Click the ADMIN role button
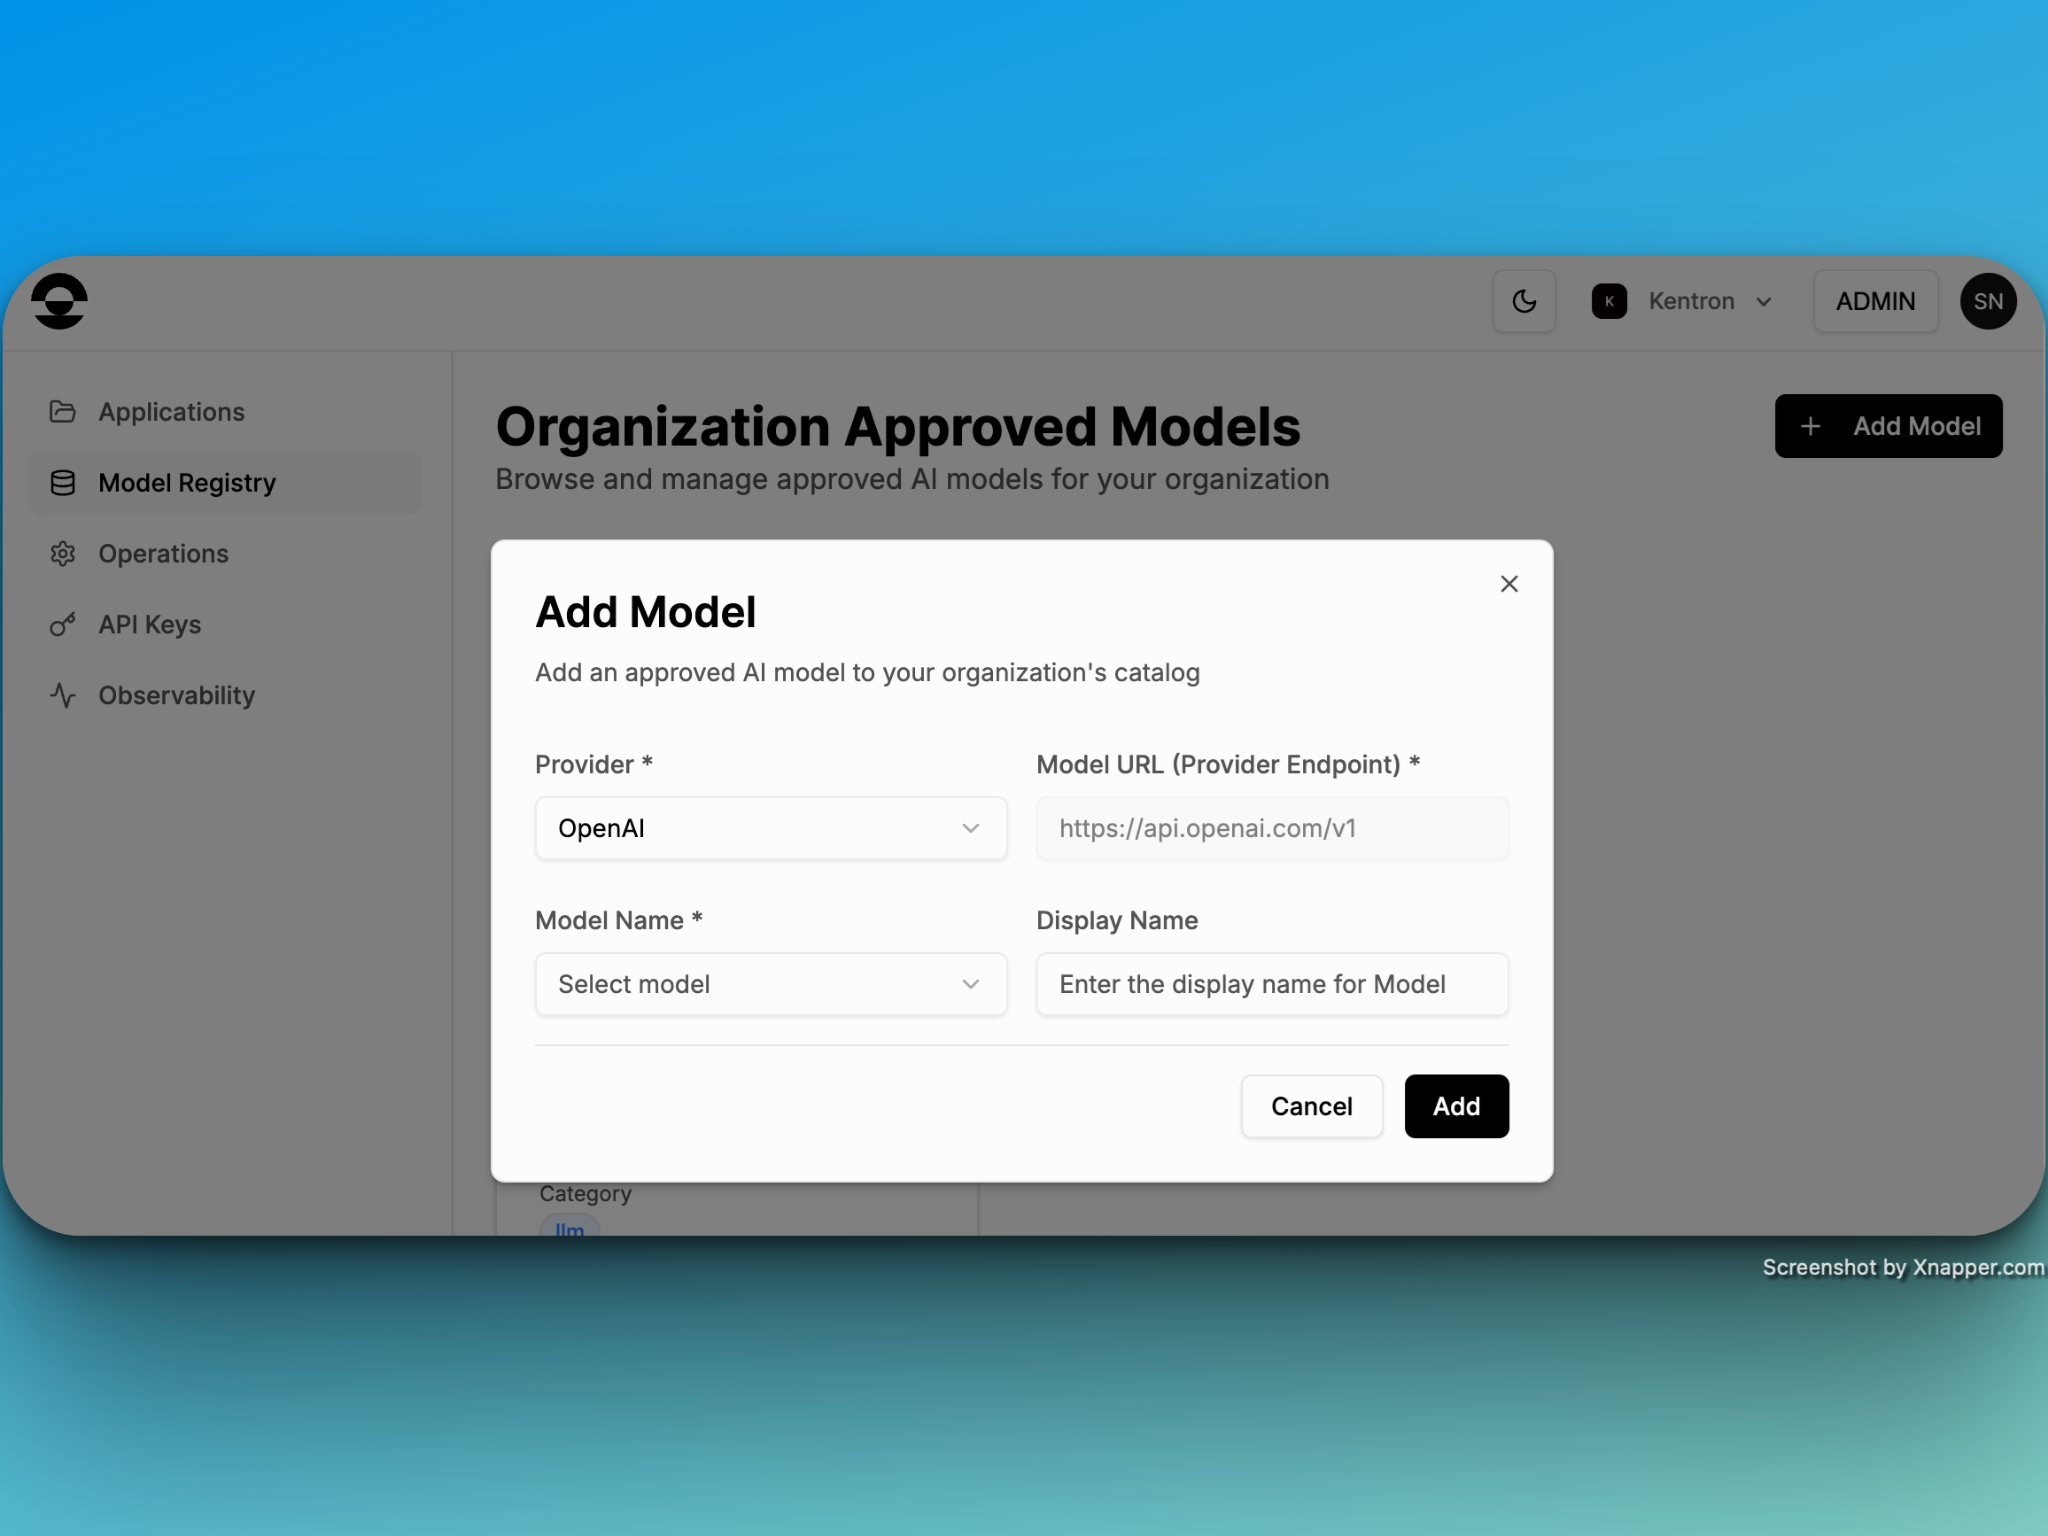This screenshot has height=1536, width=2048. [1875, 301]
